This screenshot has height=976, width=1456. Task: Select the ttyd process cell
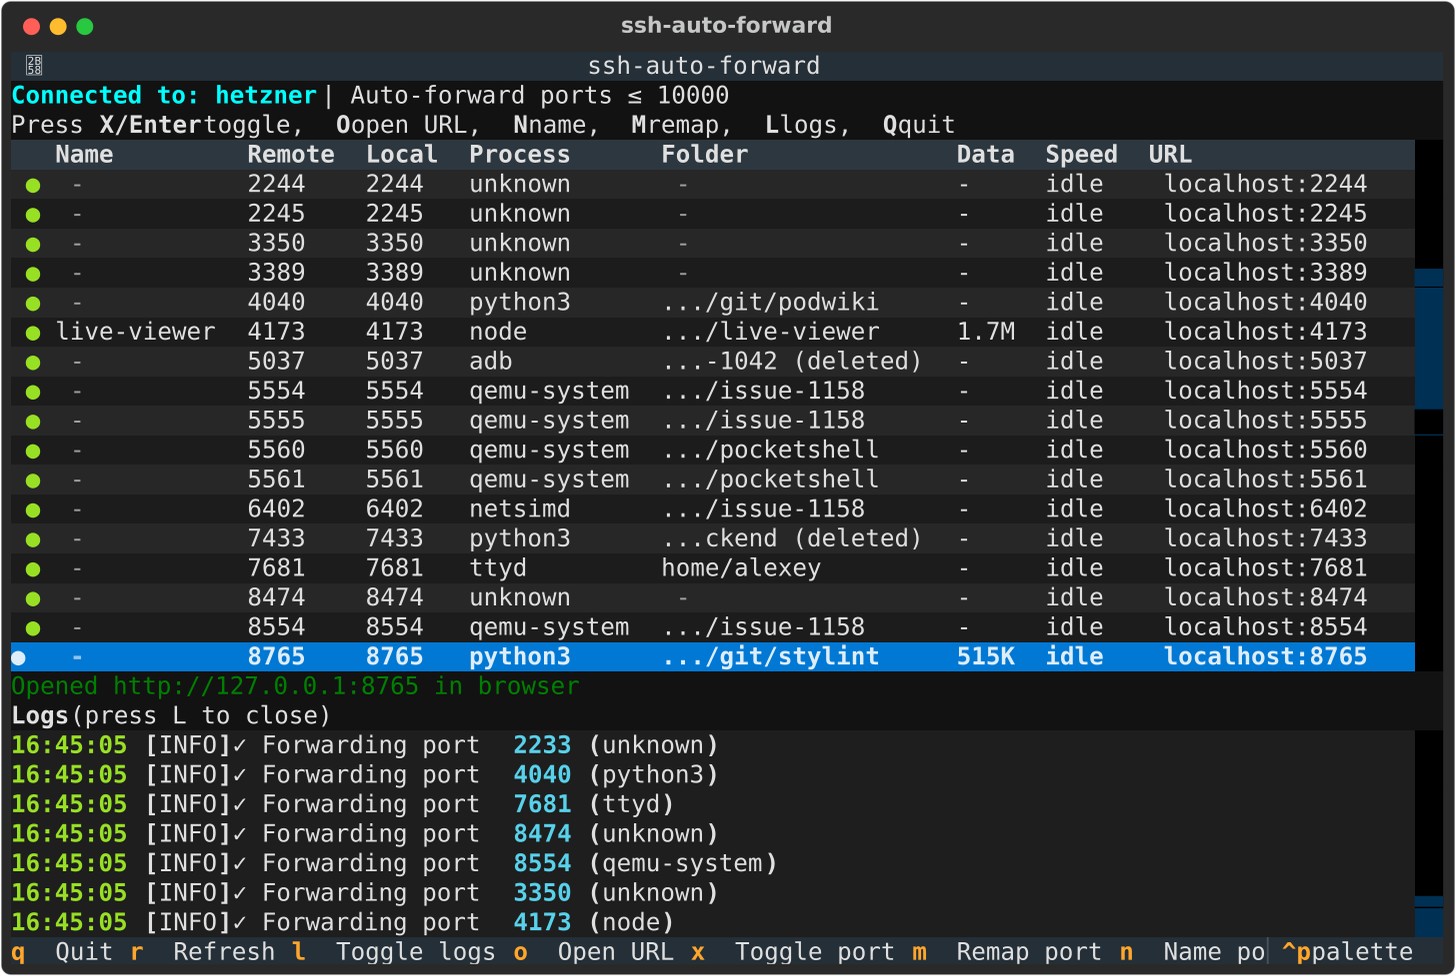click(x=498, y=568)
